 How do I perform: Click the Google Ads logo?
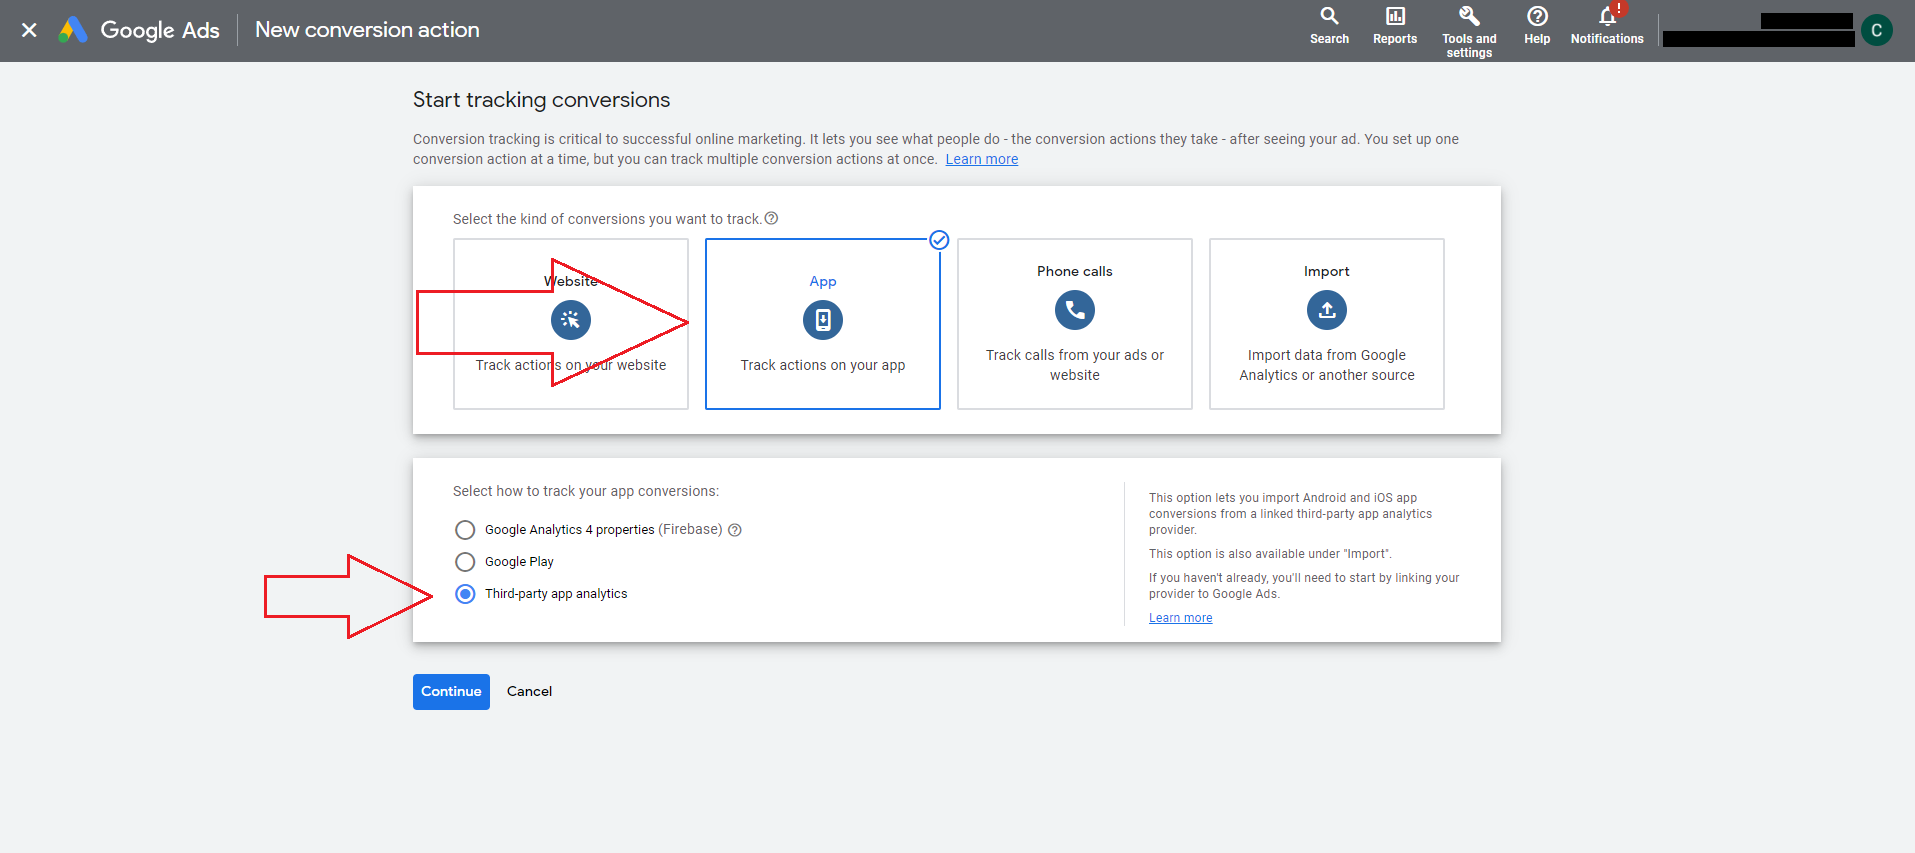(x=73, y=30)
